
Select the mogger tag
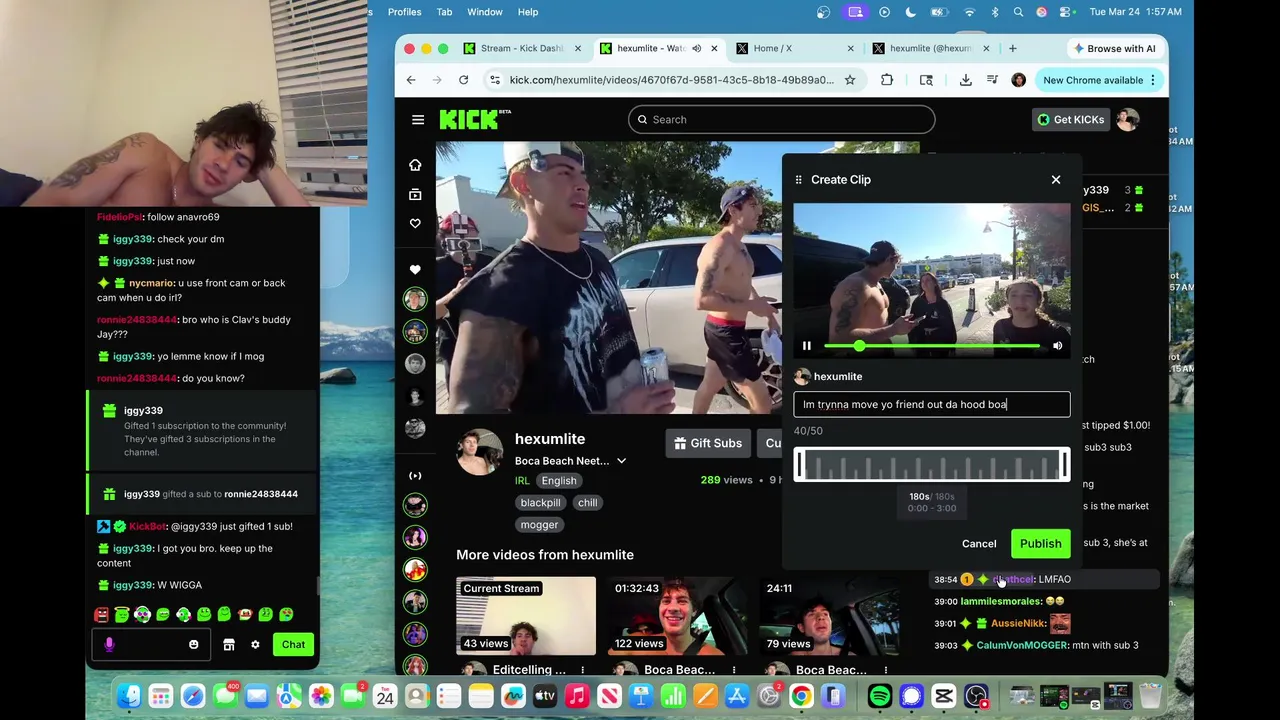[x=539, y=525]
